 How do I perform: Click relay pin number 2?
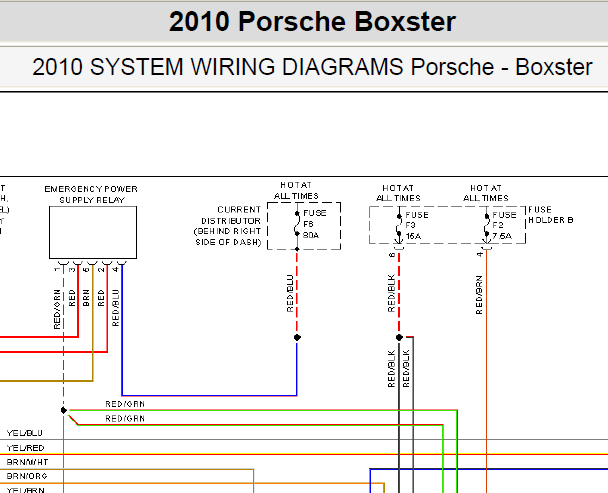pos(101,269)
